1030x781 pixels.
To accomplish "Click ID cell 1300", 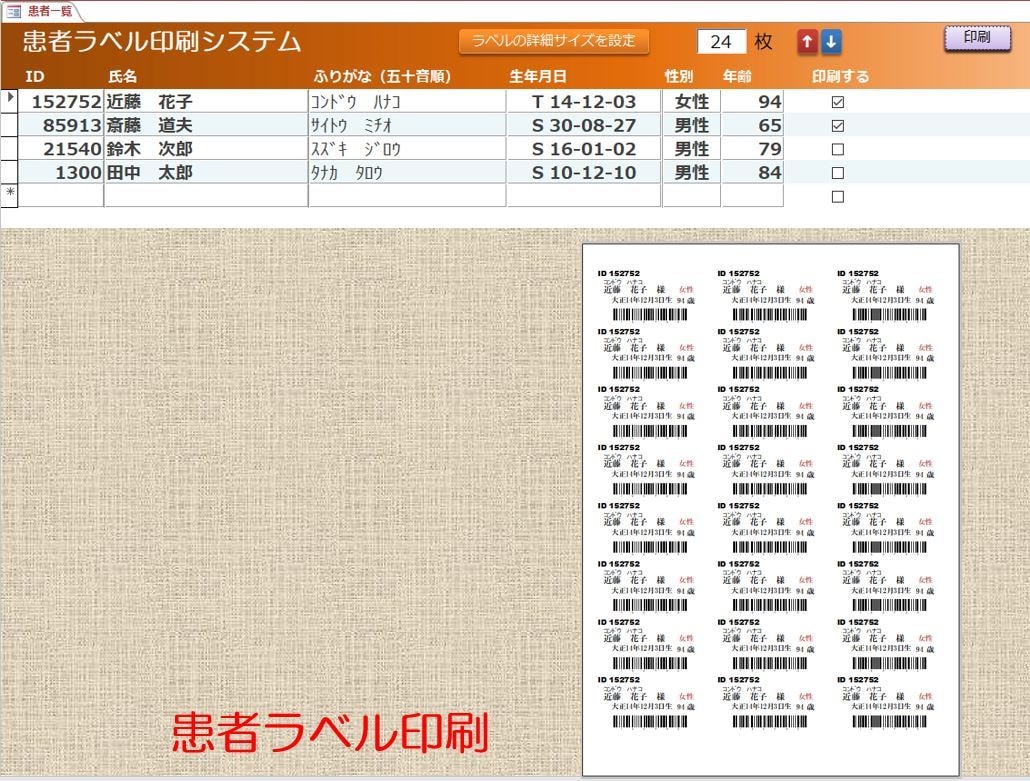I will coord(60,172).
